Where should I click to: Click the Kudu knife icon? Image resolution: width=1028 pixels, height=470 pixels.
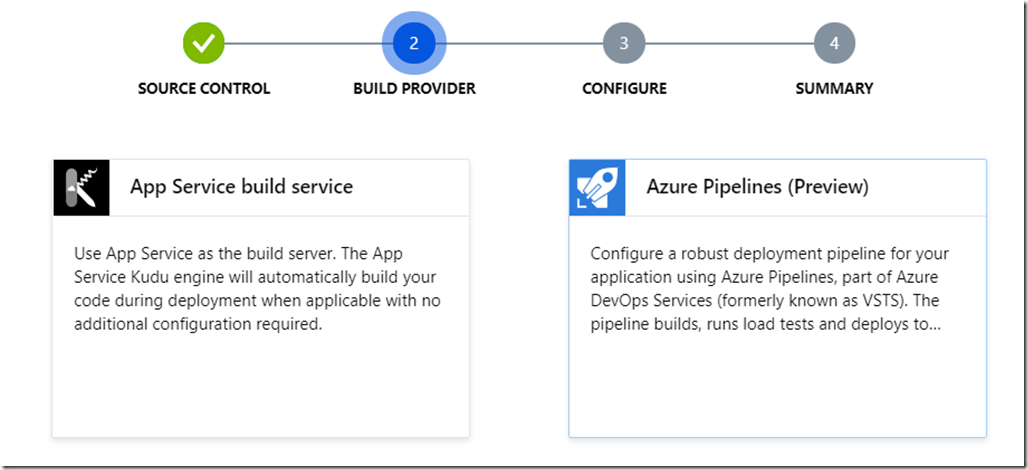81,187
